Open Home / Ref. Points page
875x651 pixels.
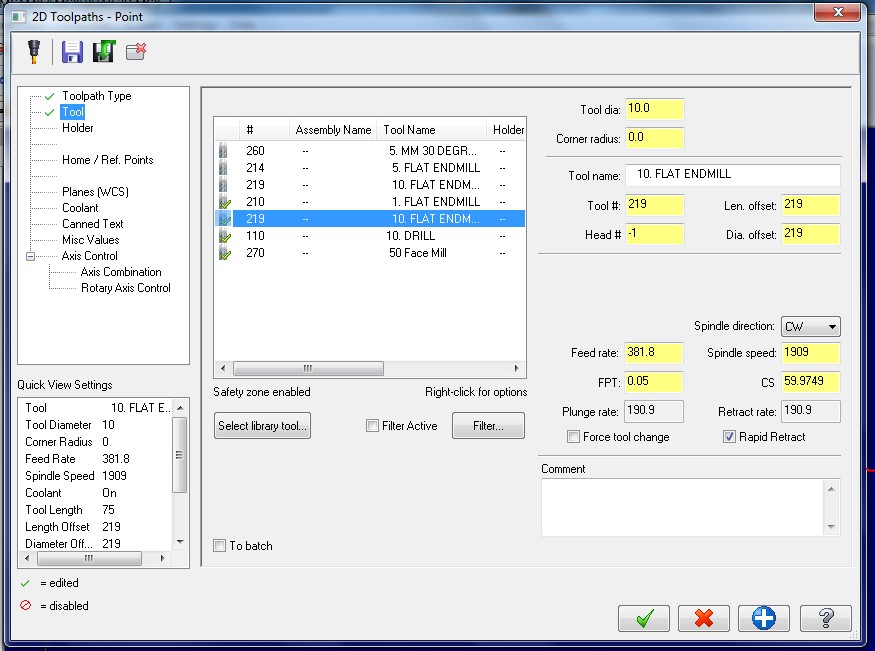tap(108, 160)
